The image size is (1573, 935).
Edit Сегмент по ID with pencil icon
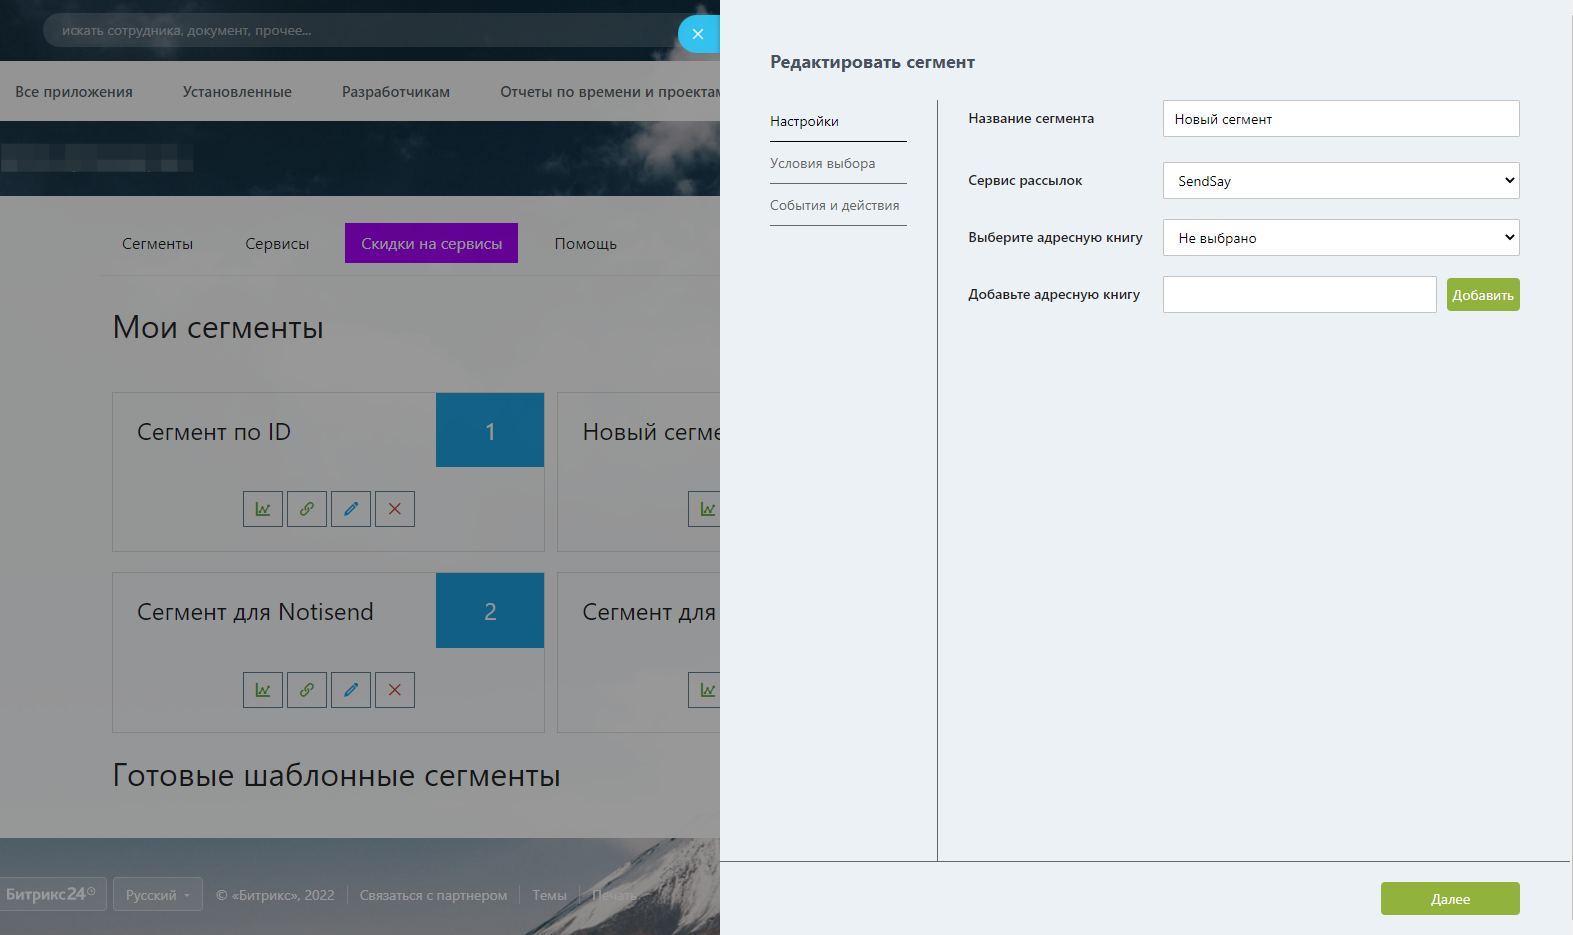[351, 509]
